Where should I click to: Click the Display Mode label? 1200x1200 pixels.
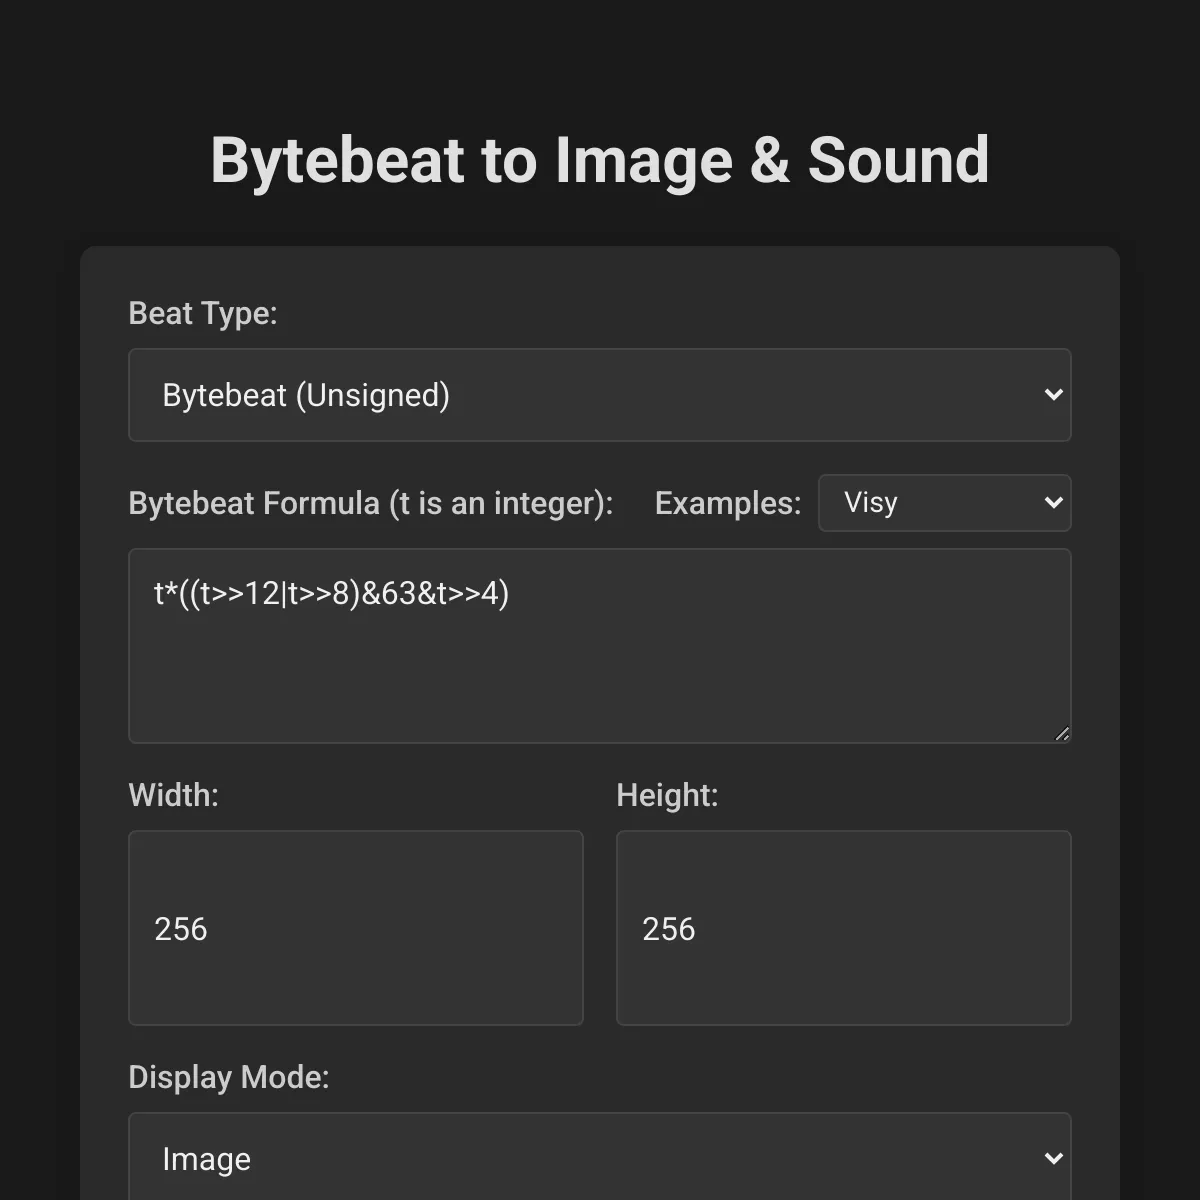229,1077
